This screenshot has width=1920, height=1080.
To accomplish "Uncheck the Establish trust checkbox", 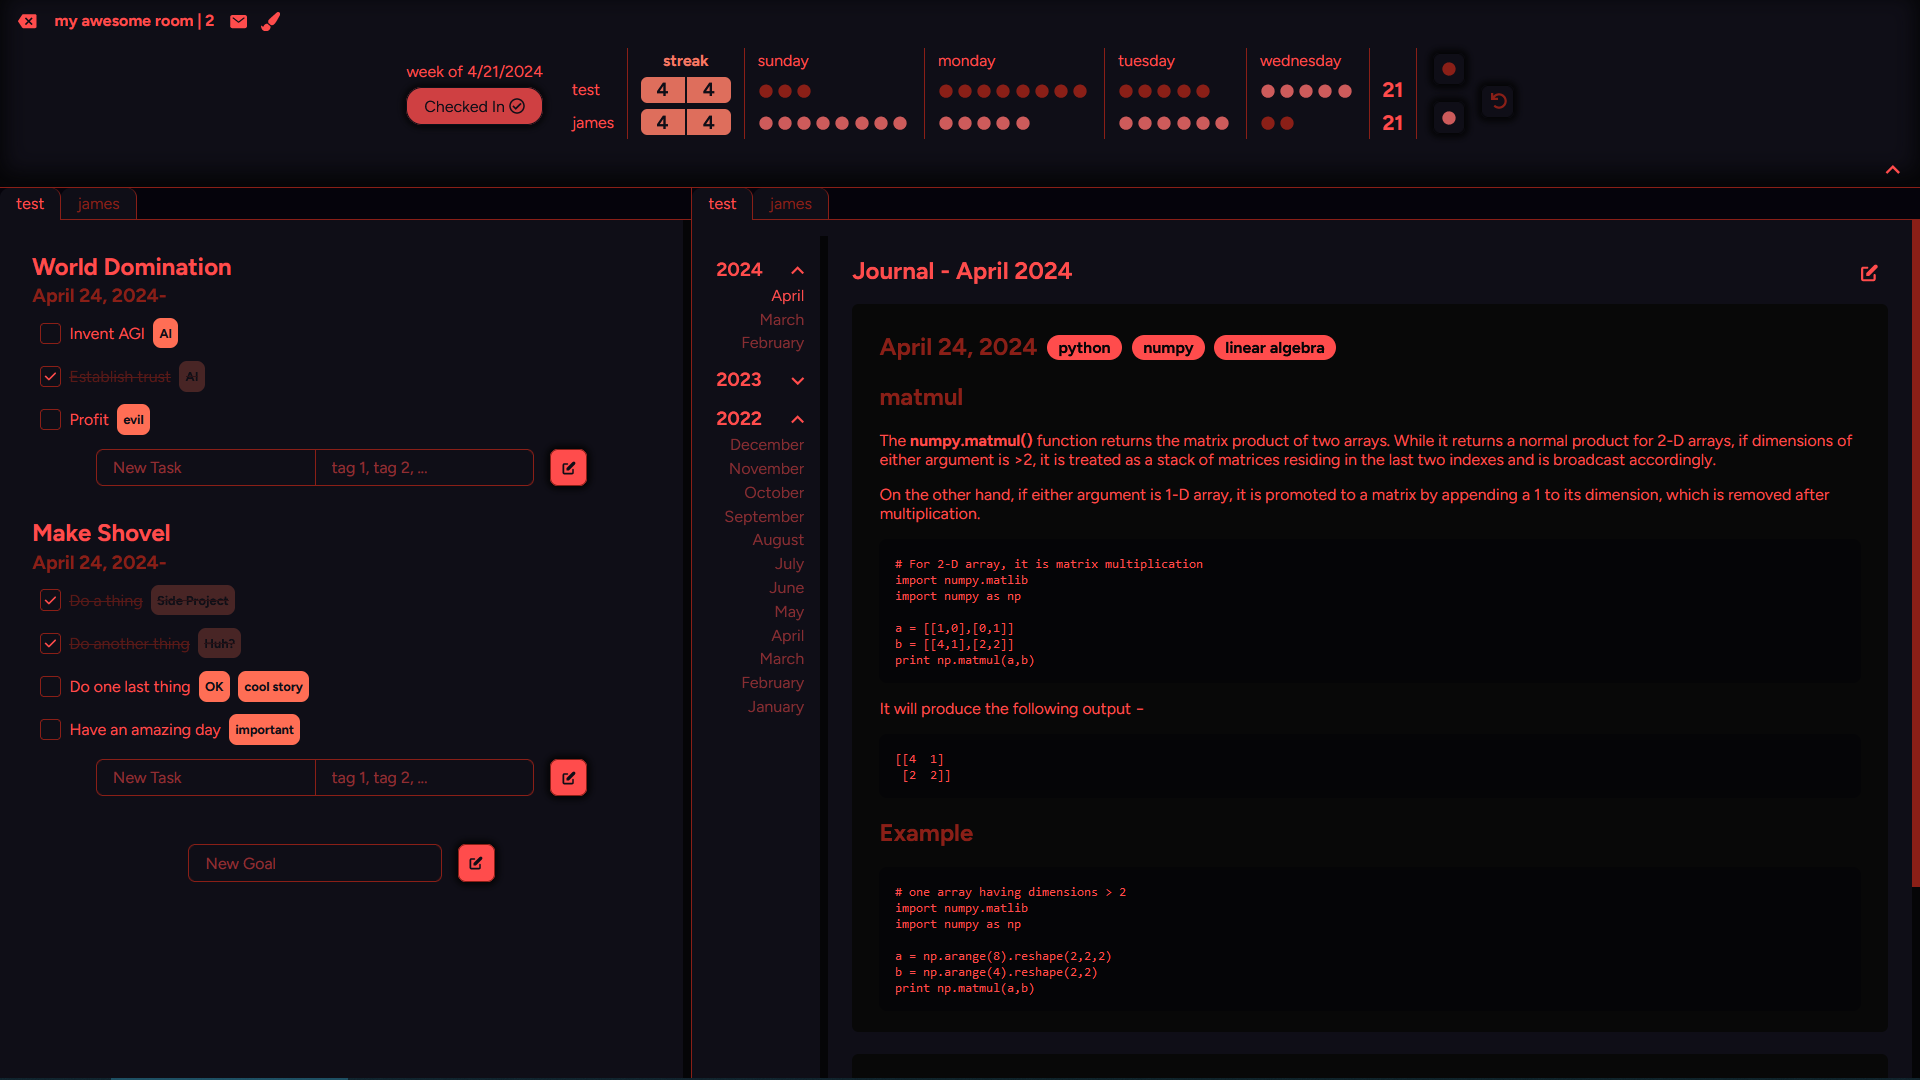I will pyautogui.click(x=50, y=377).
